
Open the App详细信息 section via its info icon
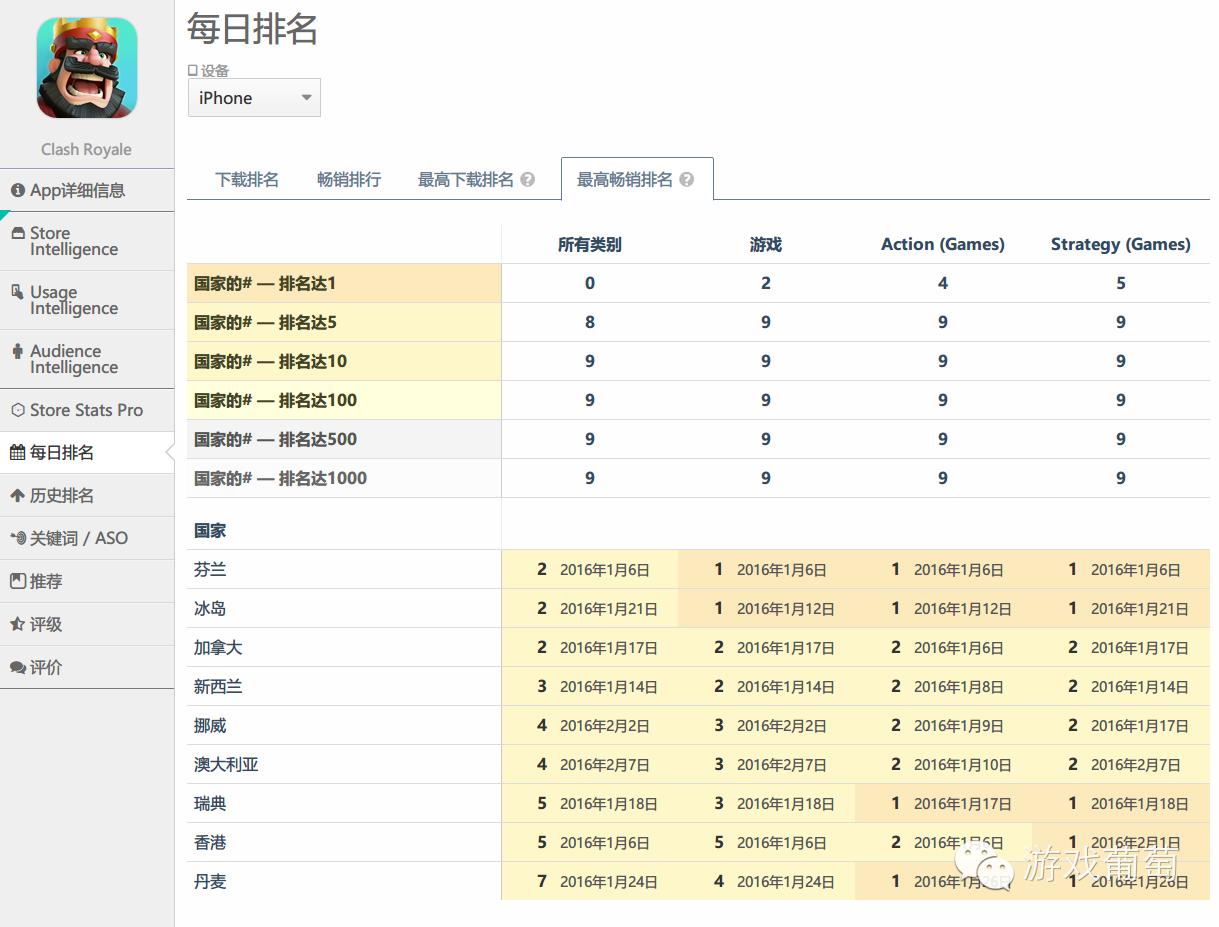19,190
